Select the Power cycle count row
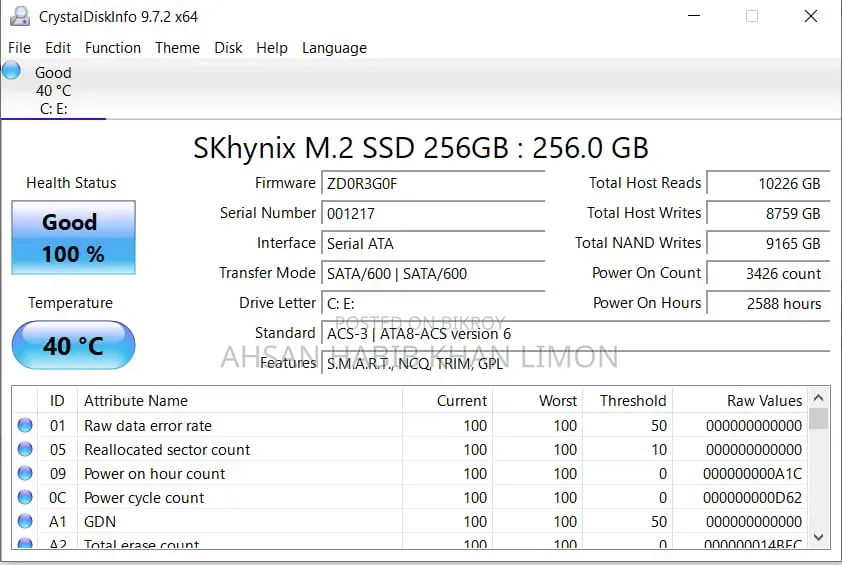The width and height of the screenshot is (842, 565). pyautogui.click(x=410, y=498)
